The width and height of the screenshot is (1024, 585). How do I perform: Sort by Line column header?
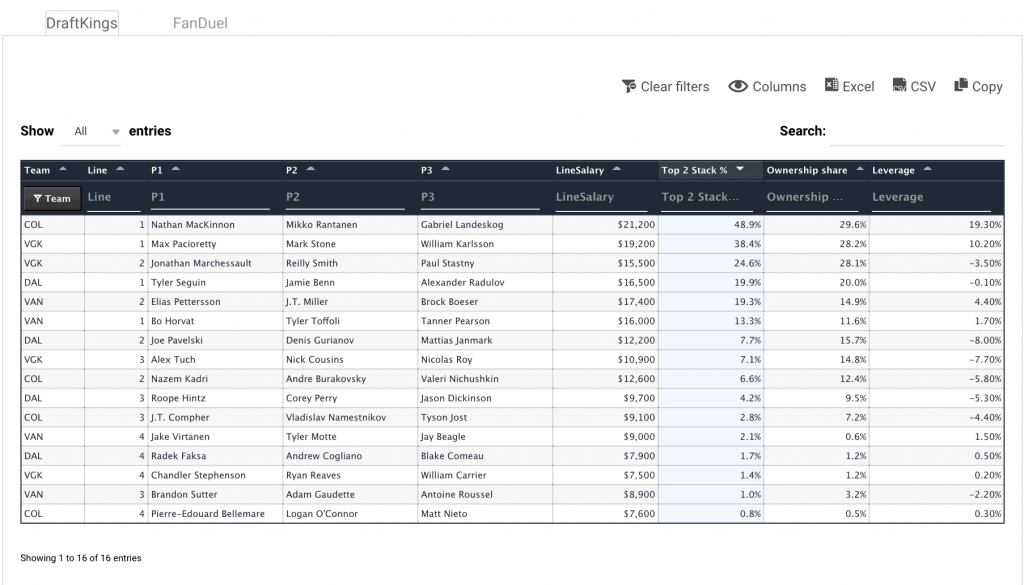(x=116, y=170)
